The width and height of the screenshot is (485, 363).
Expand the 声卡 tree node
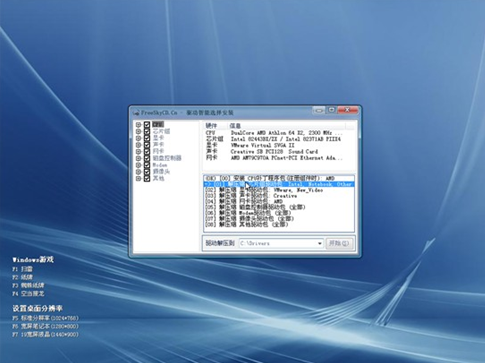pos(139,145)
